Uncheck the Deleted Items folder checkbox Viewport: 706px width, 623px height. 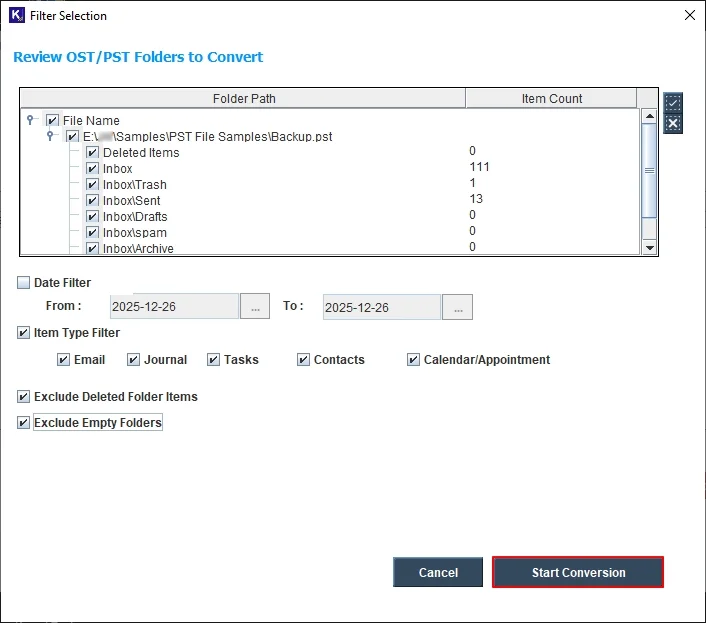coord(92,153)
